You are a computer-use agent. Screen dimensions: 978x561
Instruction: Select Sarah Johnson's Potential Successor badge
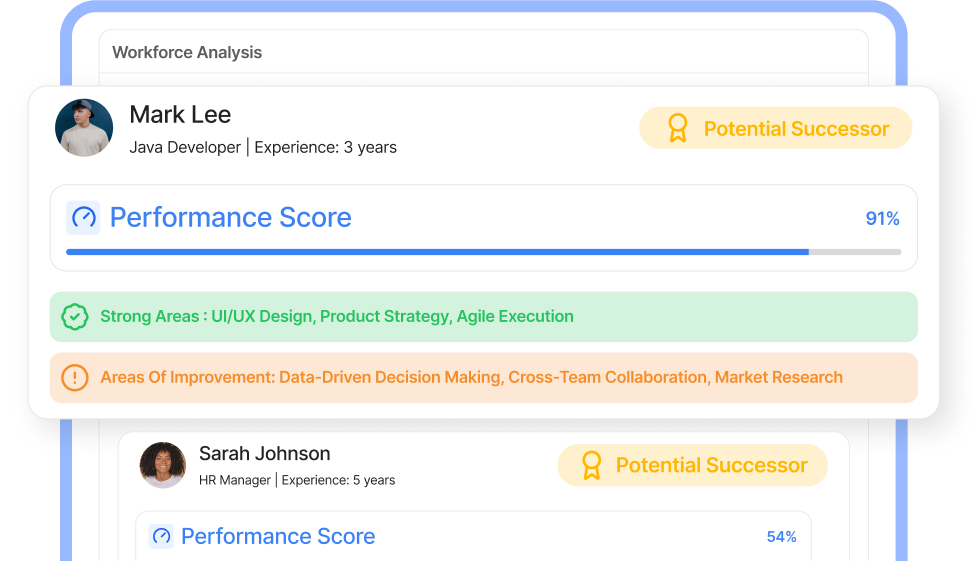click(692, 466)
